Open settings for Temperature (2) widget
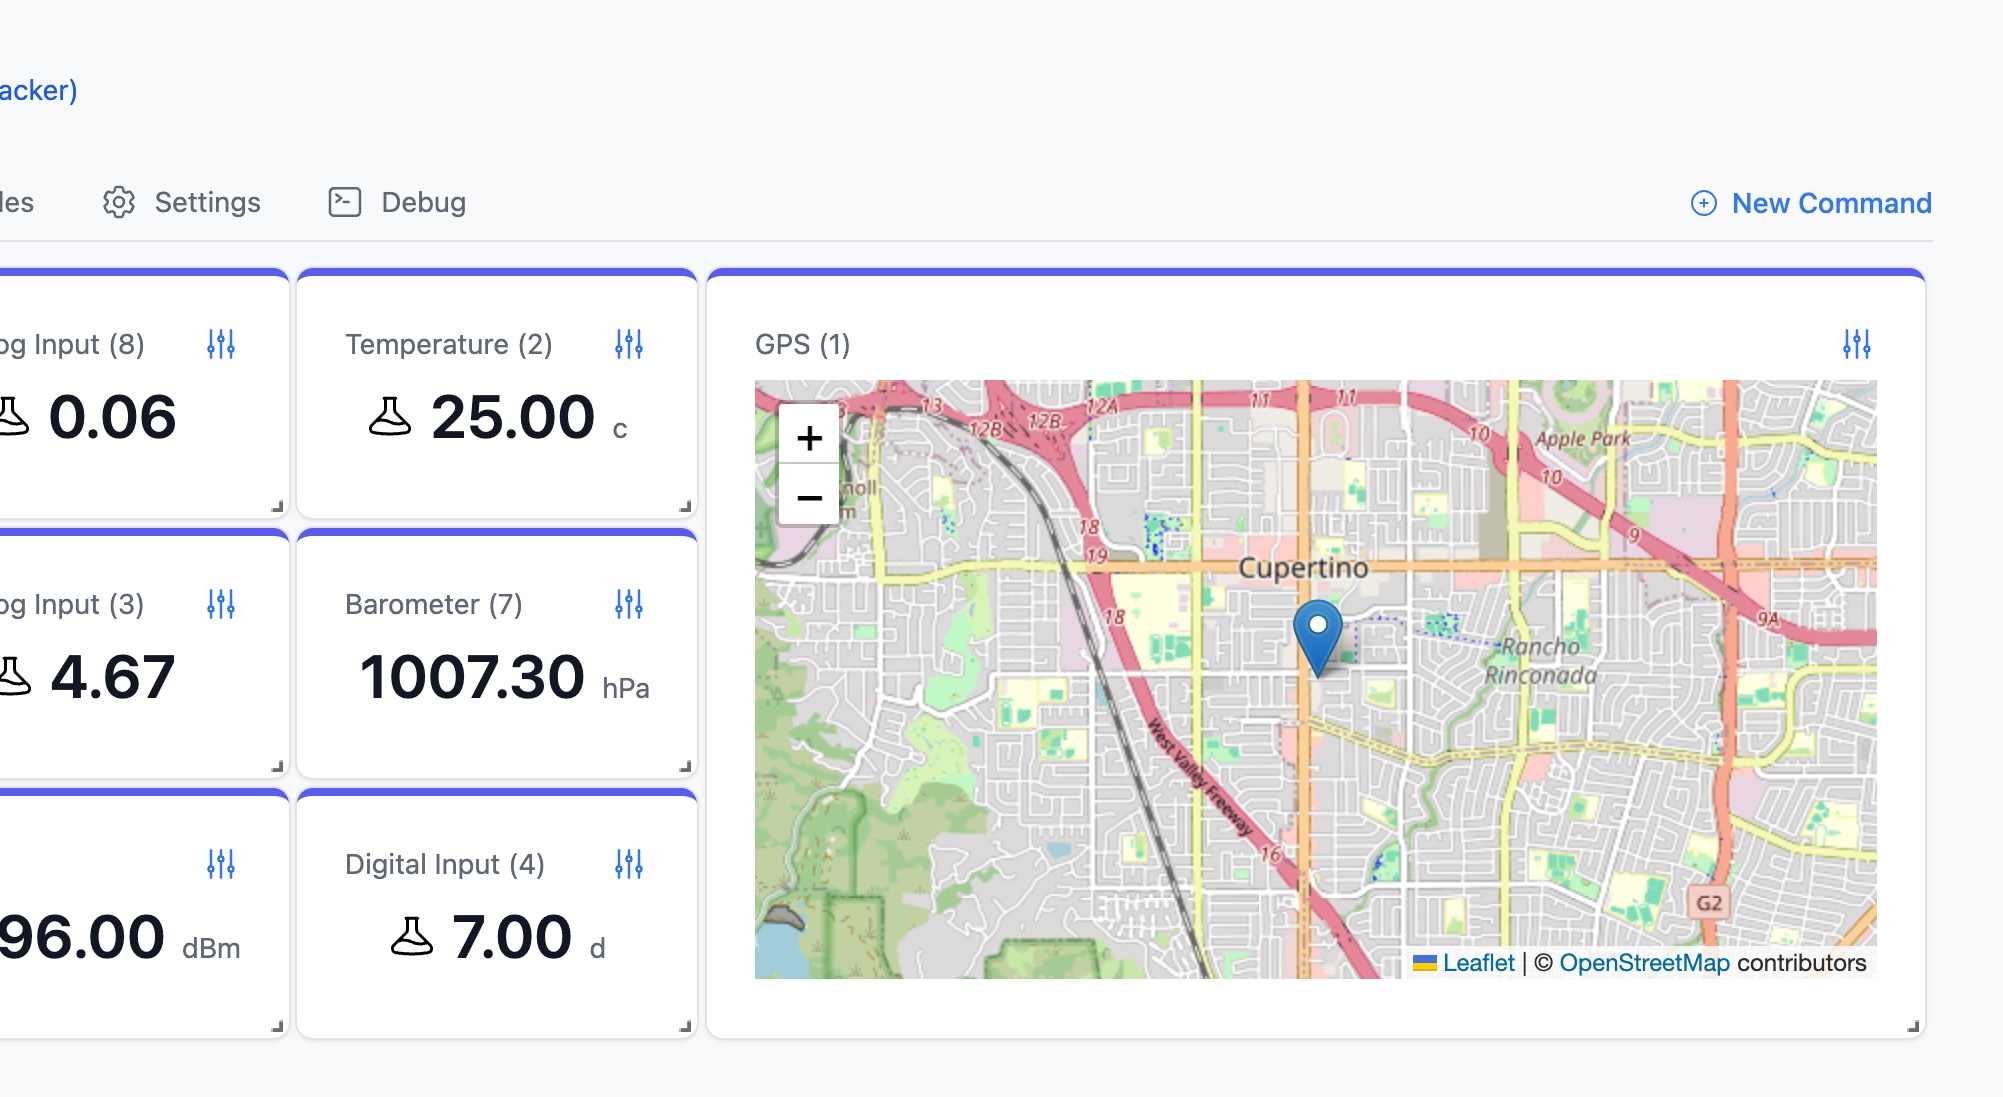Image resolution: width=2003 pixels, height=1097 pixels. pyautogui.click(x=629, y=344)
